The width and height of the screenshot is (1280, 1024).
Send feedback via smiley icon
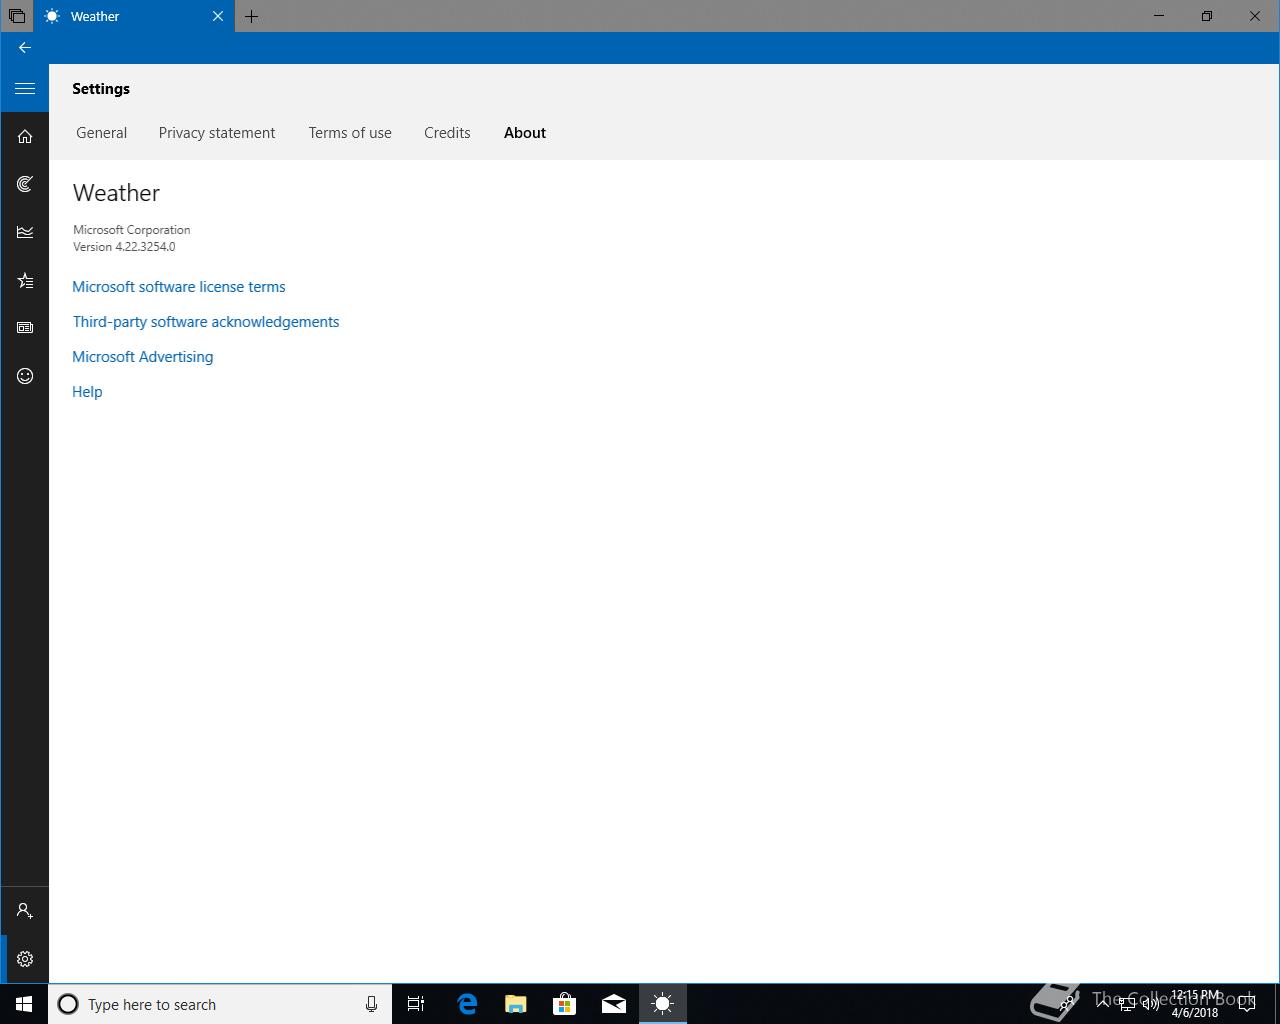pos(25,376)
